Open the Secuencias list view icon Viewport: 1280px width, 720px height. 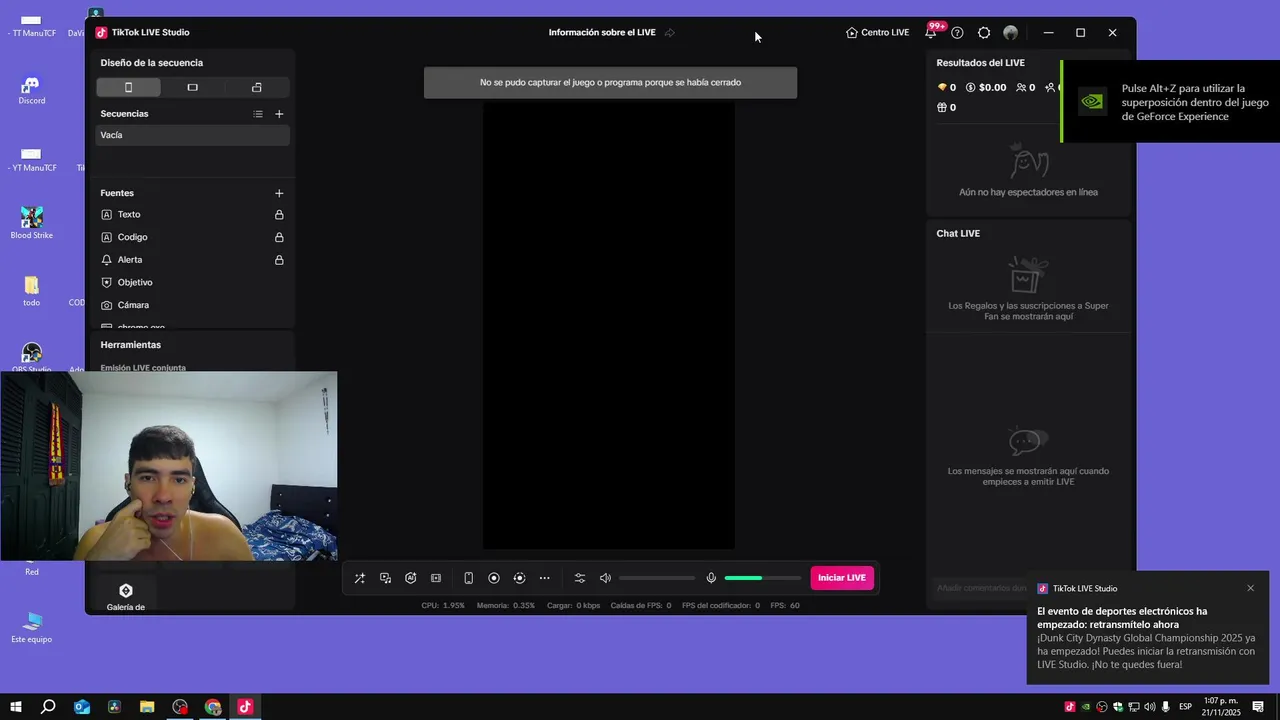258,114
